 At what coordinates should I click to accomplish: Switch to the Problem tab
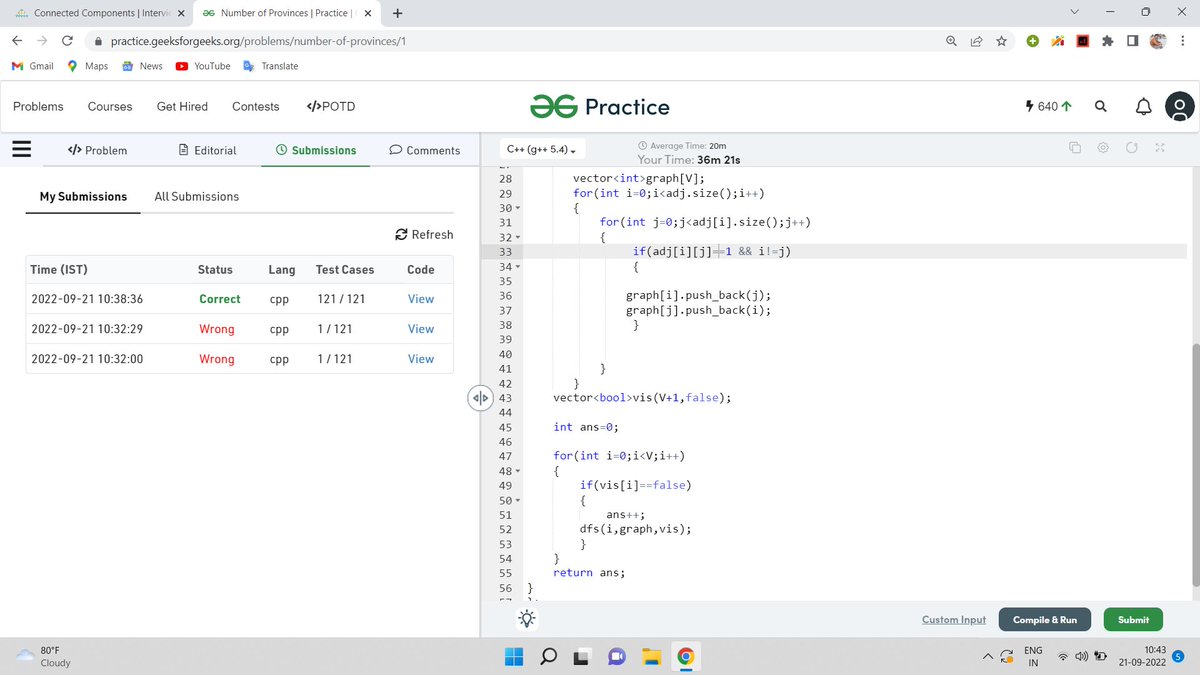pos(97,150)
